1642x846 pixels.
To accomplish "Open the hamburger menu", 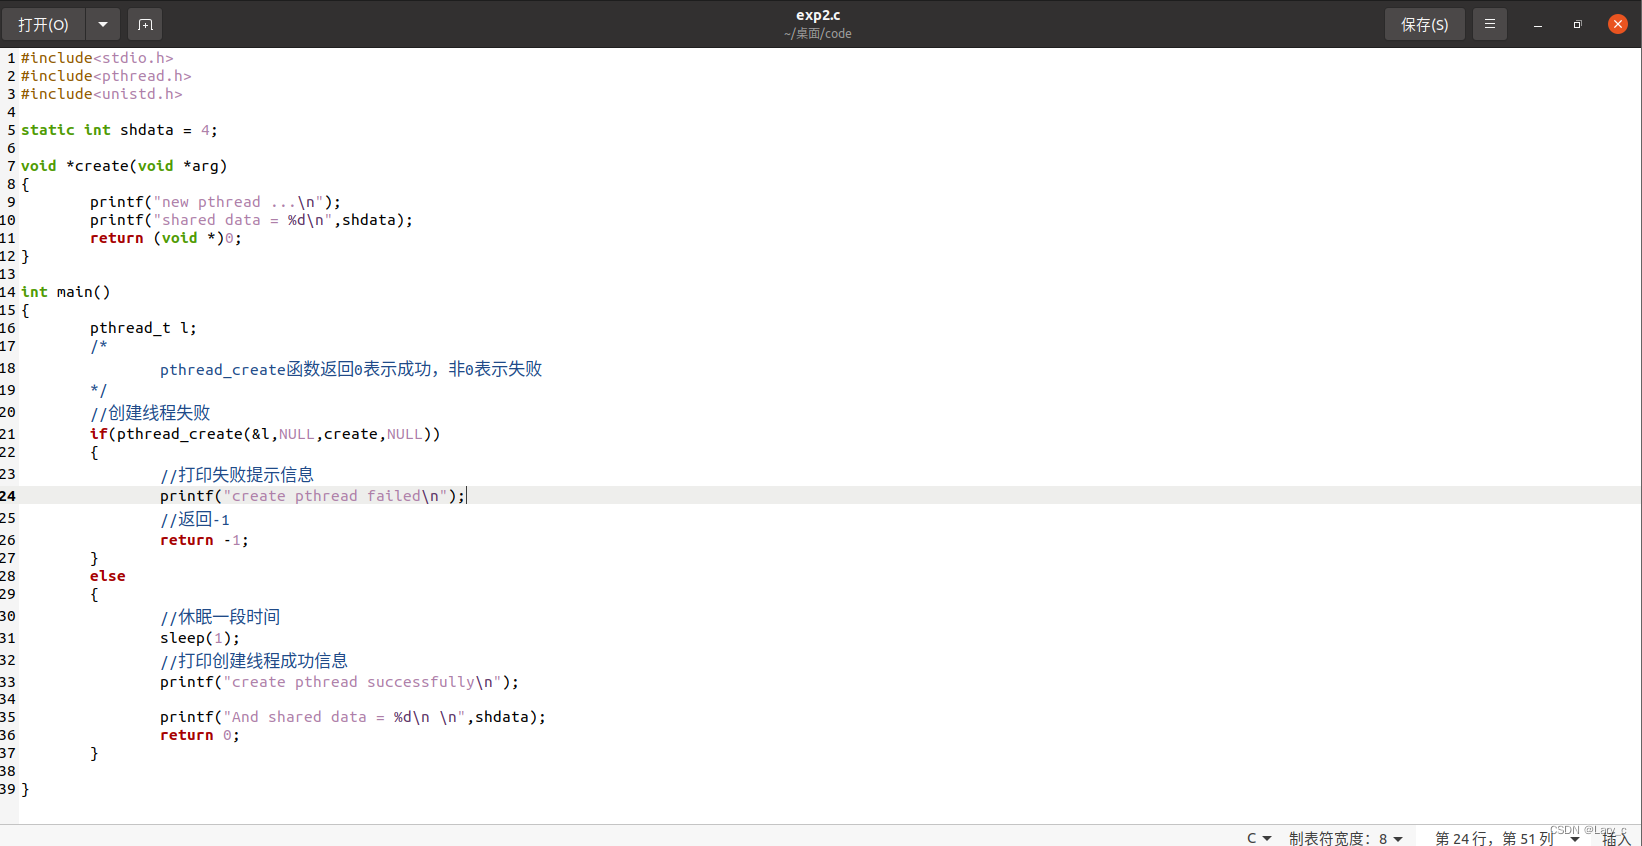I will pos(1489,24).
